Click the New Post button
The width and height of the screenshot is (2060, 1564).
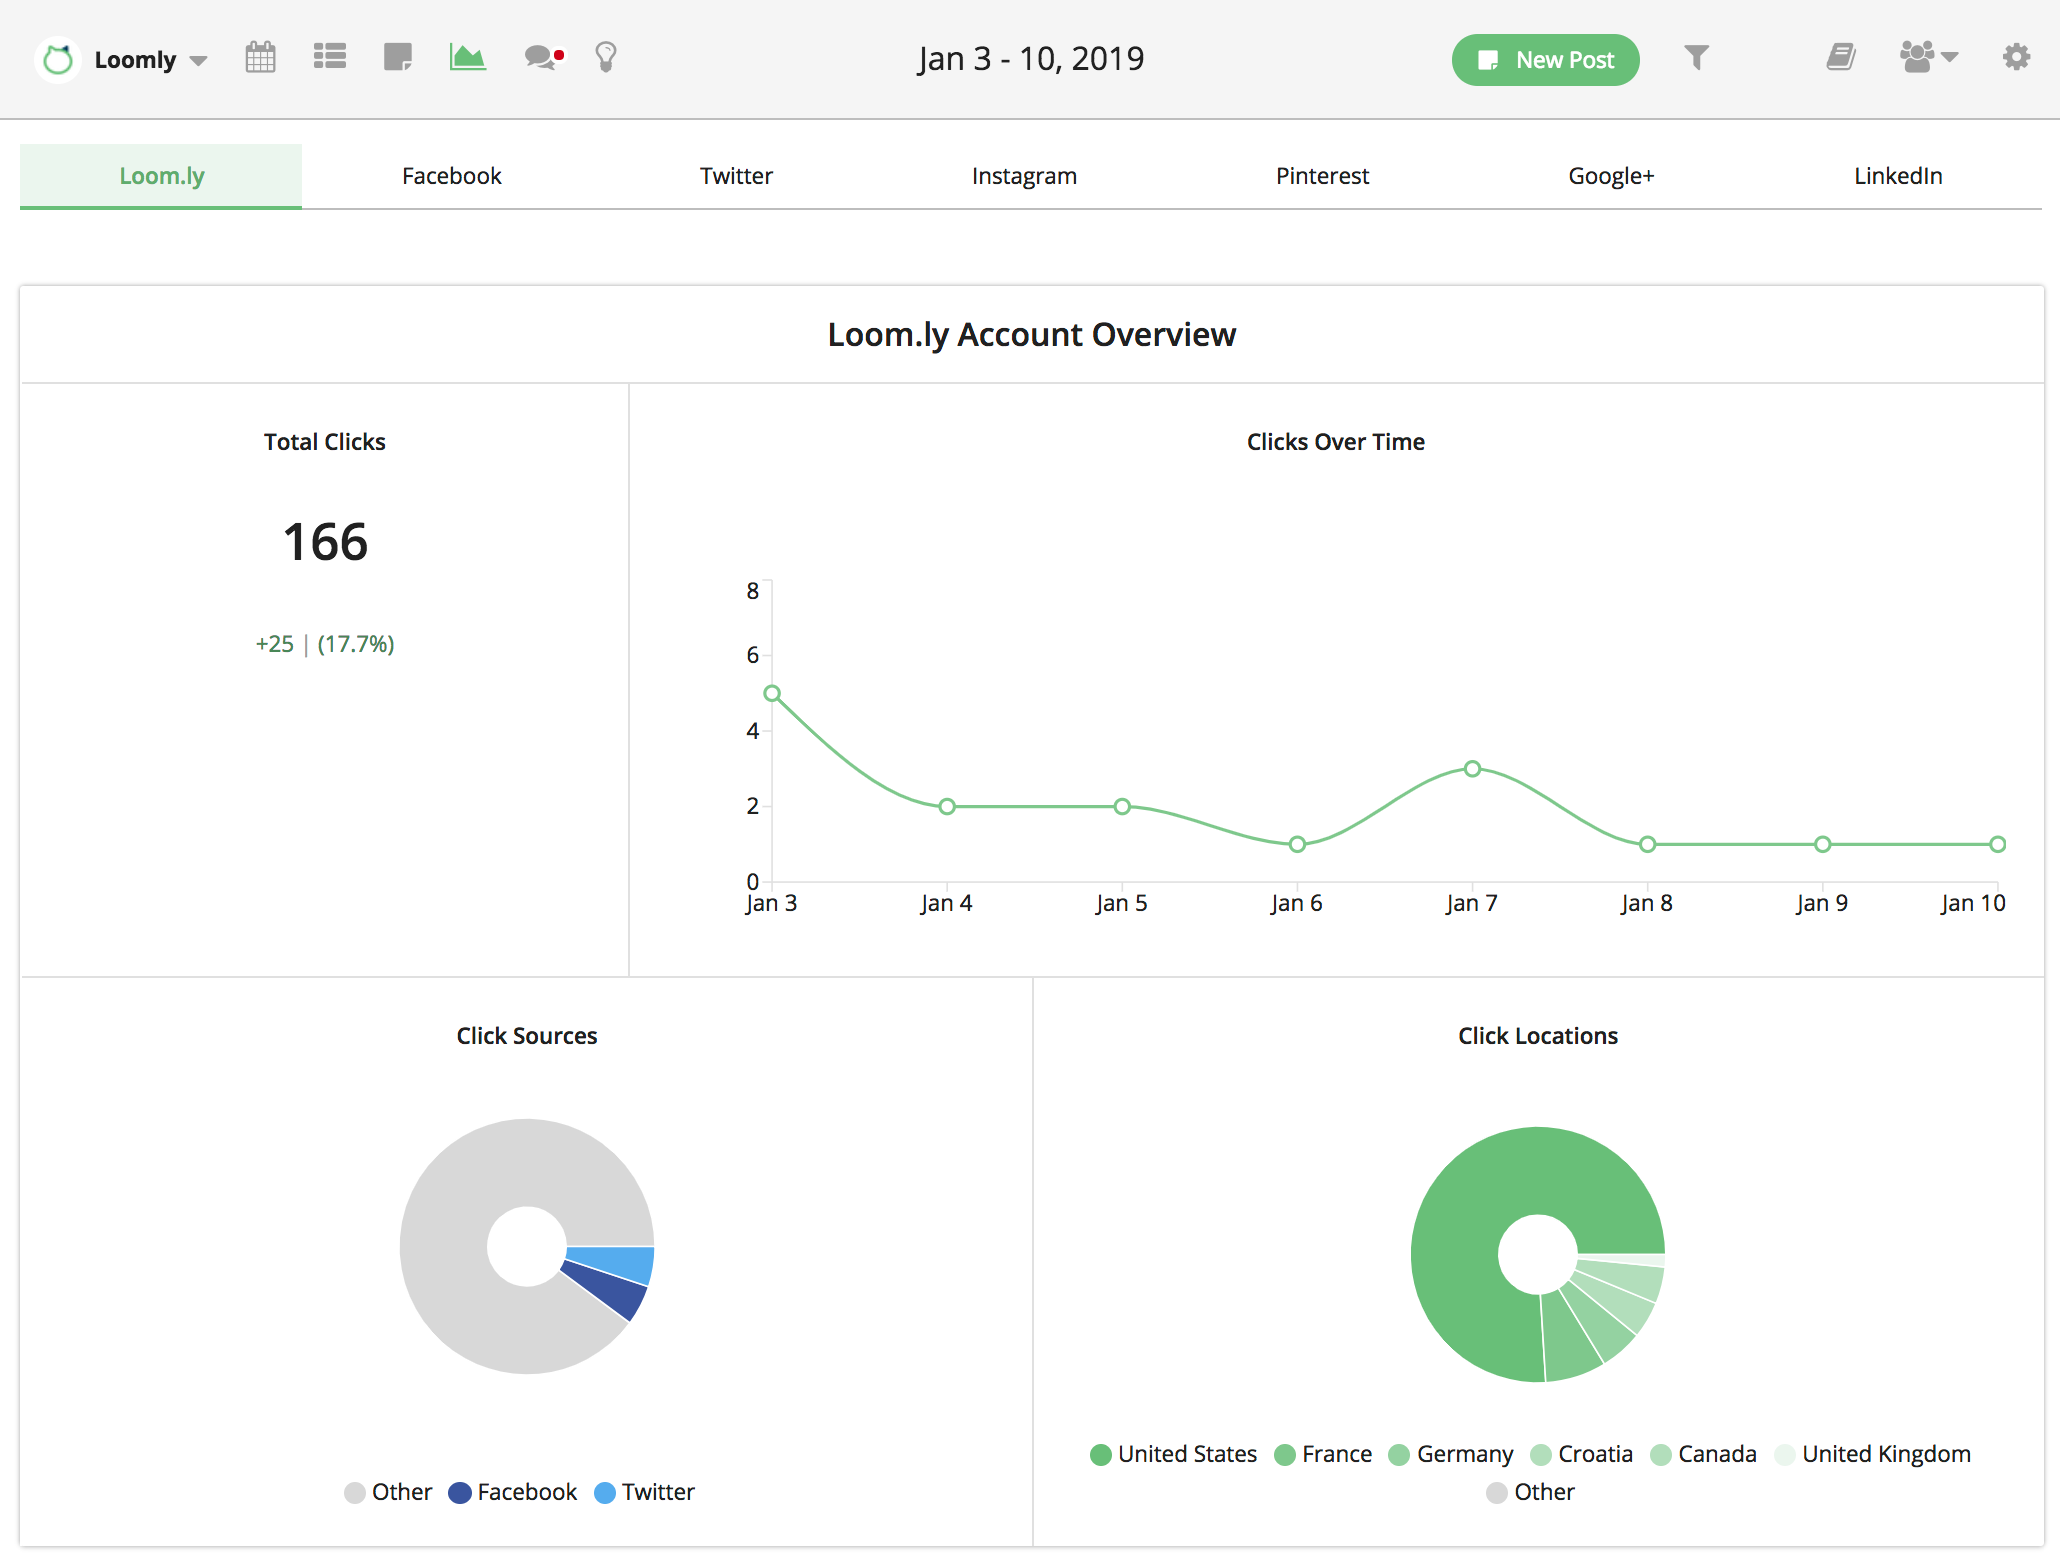1545,60
